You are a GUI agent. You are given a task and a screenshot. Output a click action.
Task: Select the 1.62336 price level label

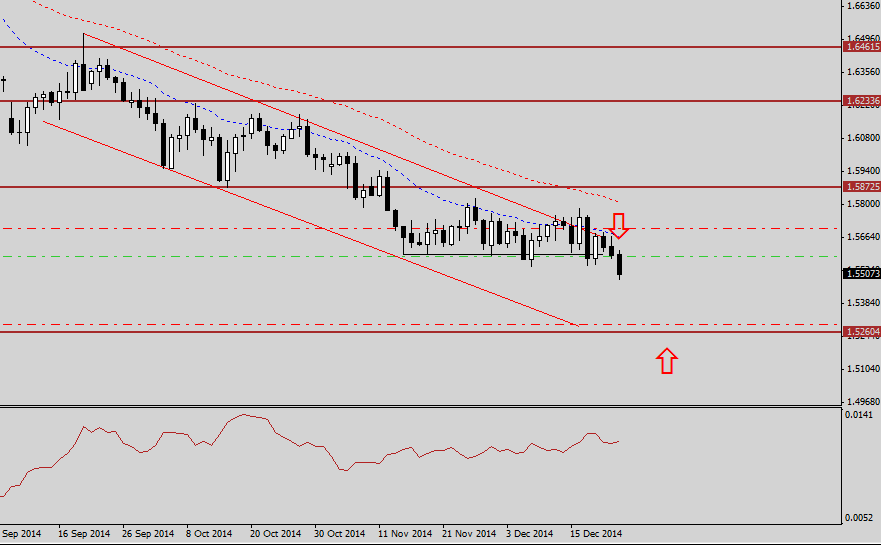(861, 101)
